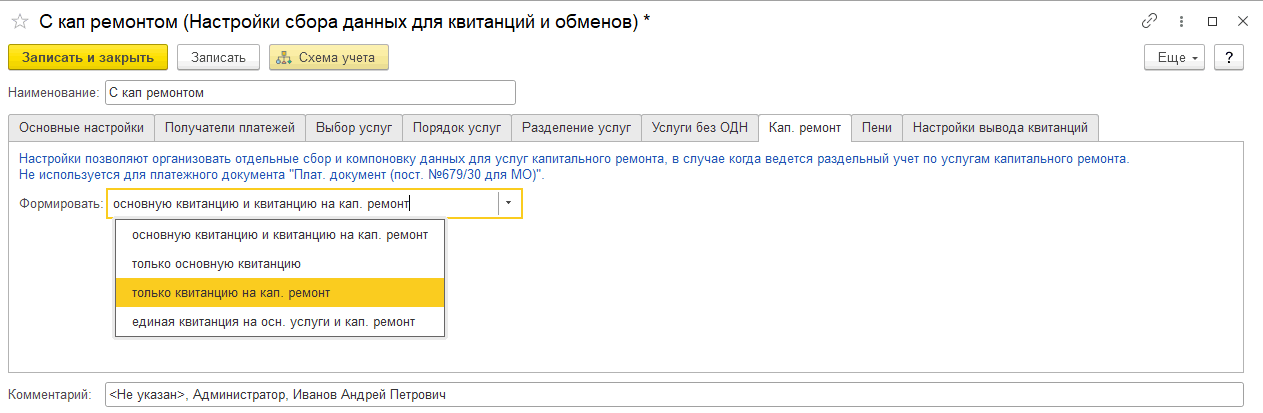Click Записать и закрыть button
The height and width of the screenshot is (413, 1263).
point(88,57)
